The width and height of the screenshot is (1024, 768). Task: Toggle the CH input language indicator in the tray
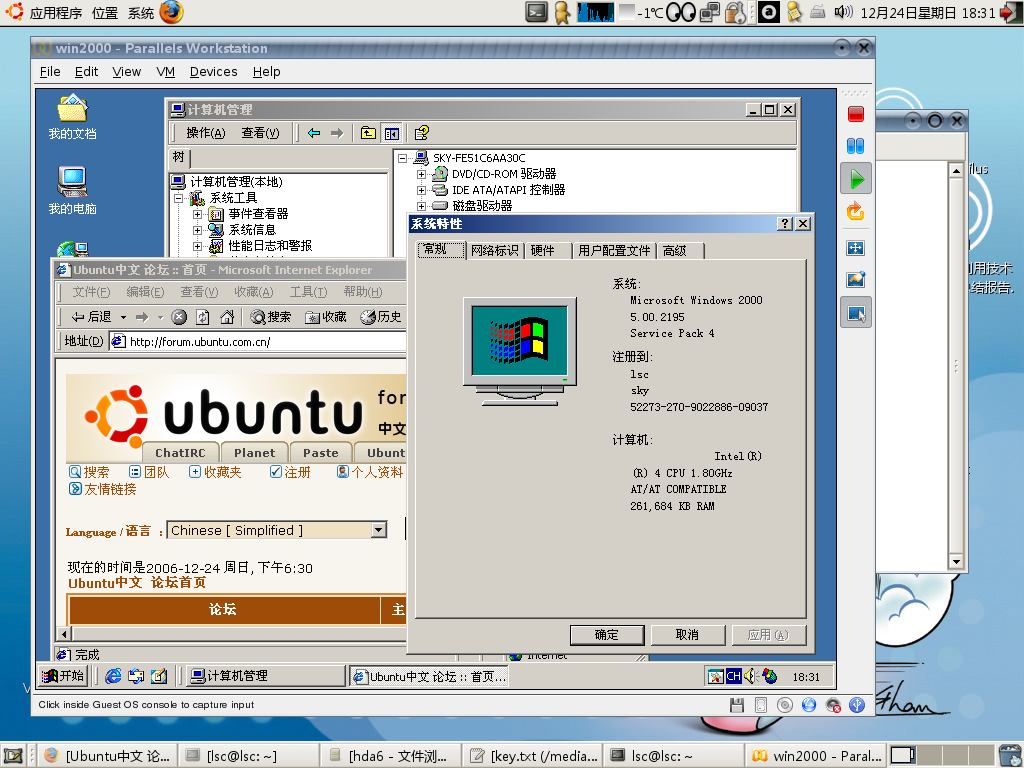pos(733,676)
